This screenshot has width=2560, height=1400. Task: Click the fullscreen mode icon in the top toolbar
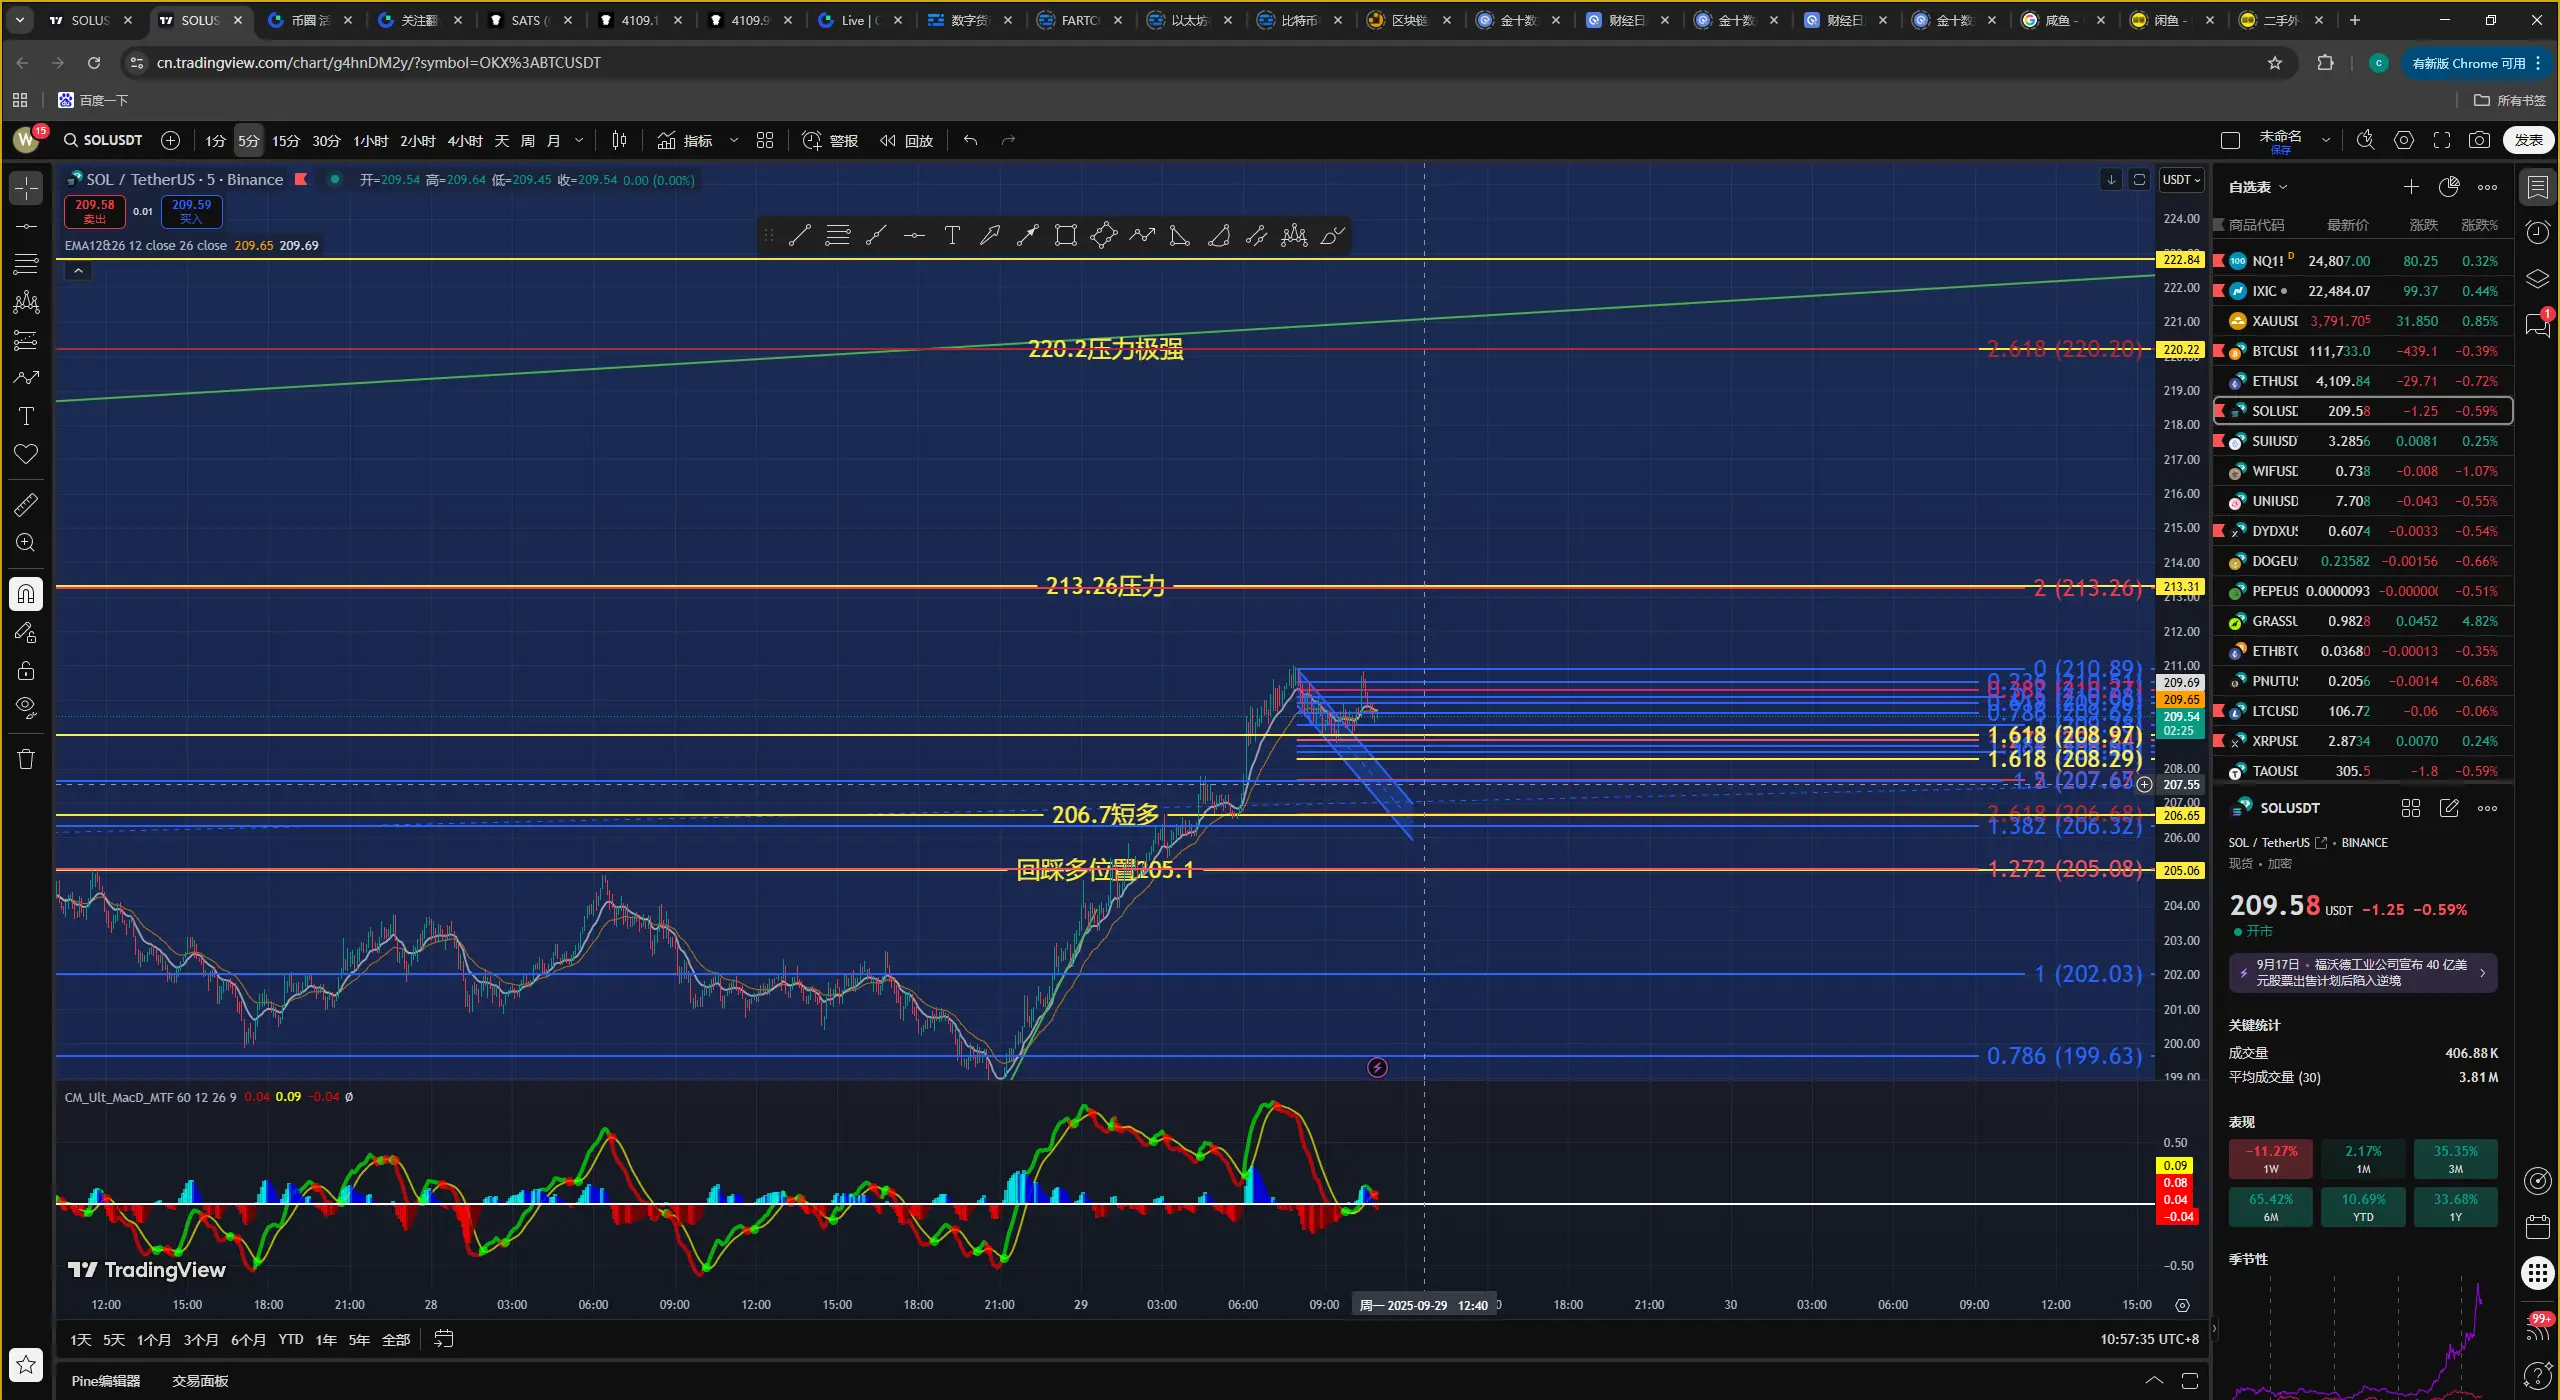tap(2441, 141)
